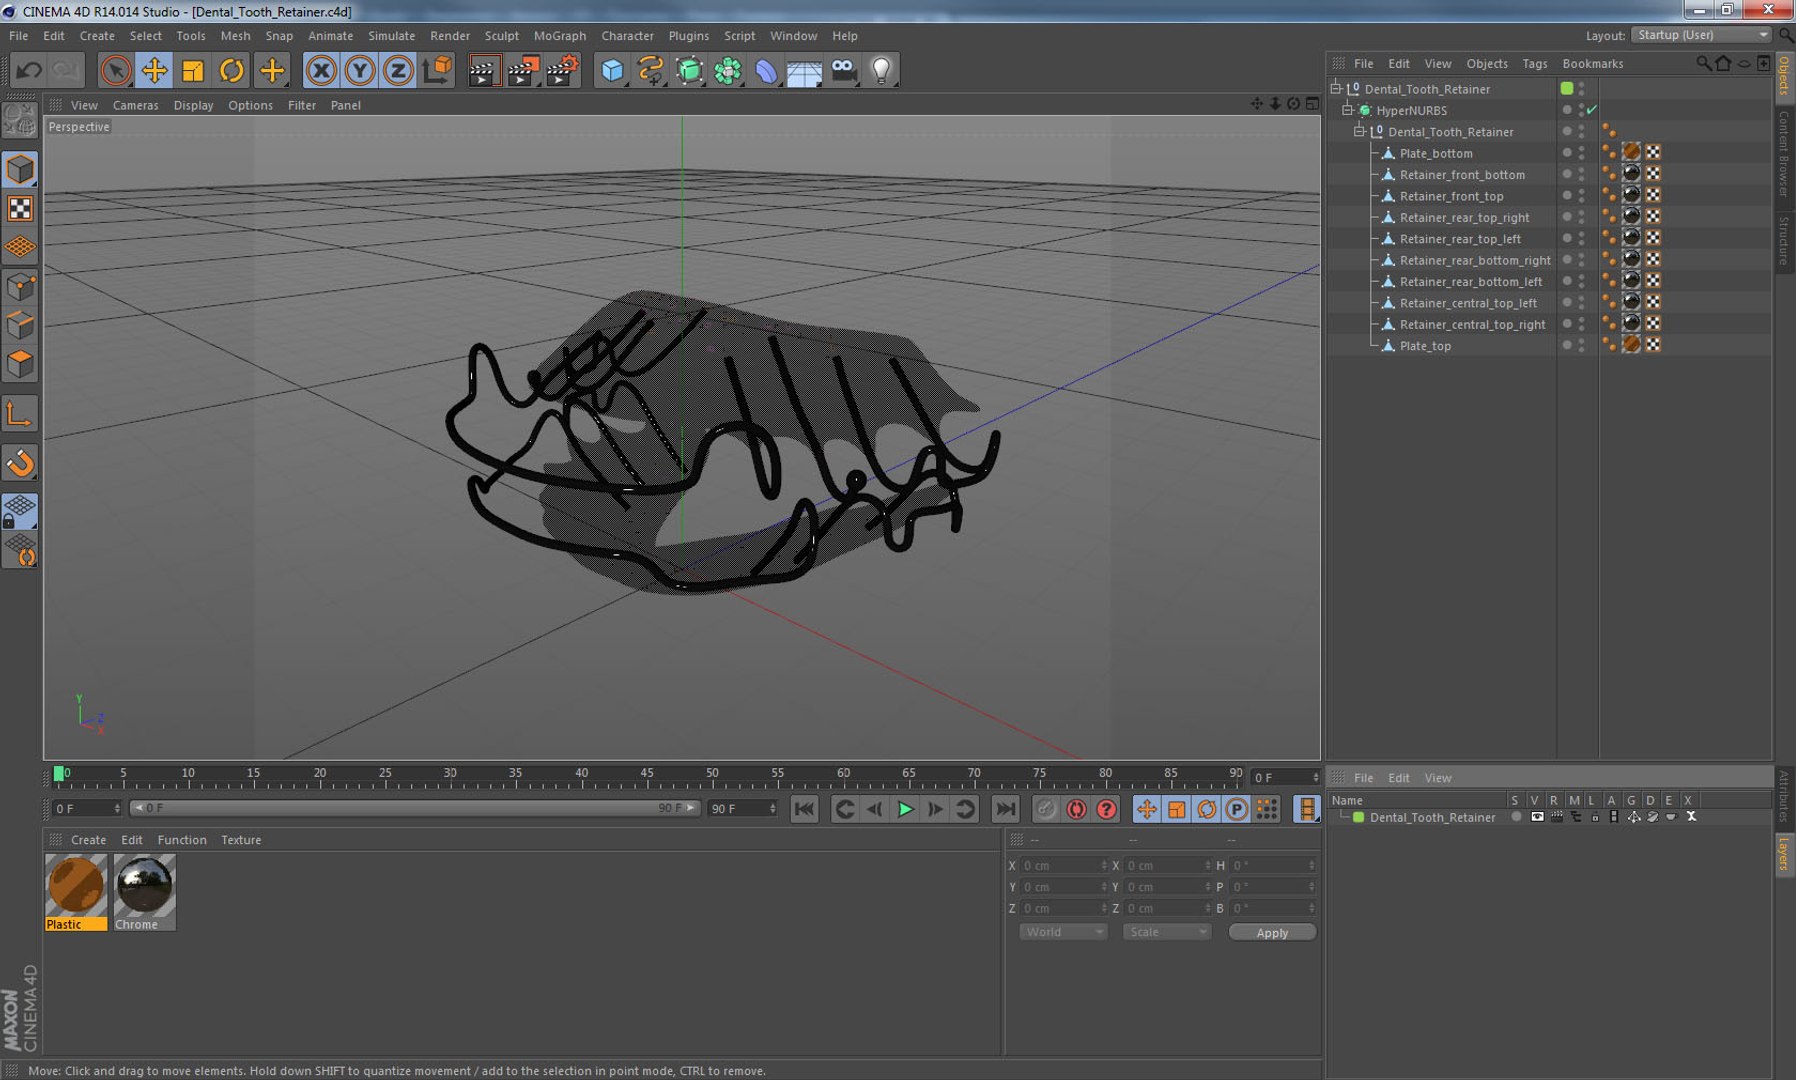Image resolution: width=1796 pixels, height=1080 pixels.
Task: Select Retainer_front_top object in list
Action: click(x=1451, y=196)
